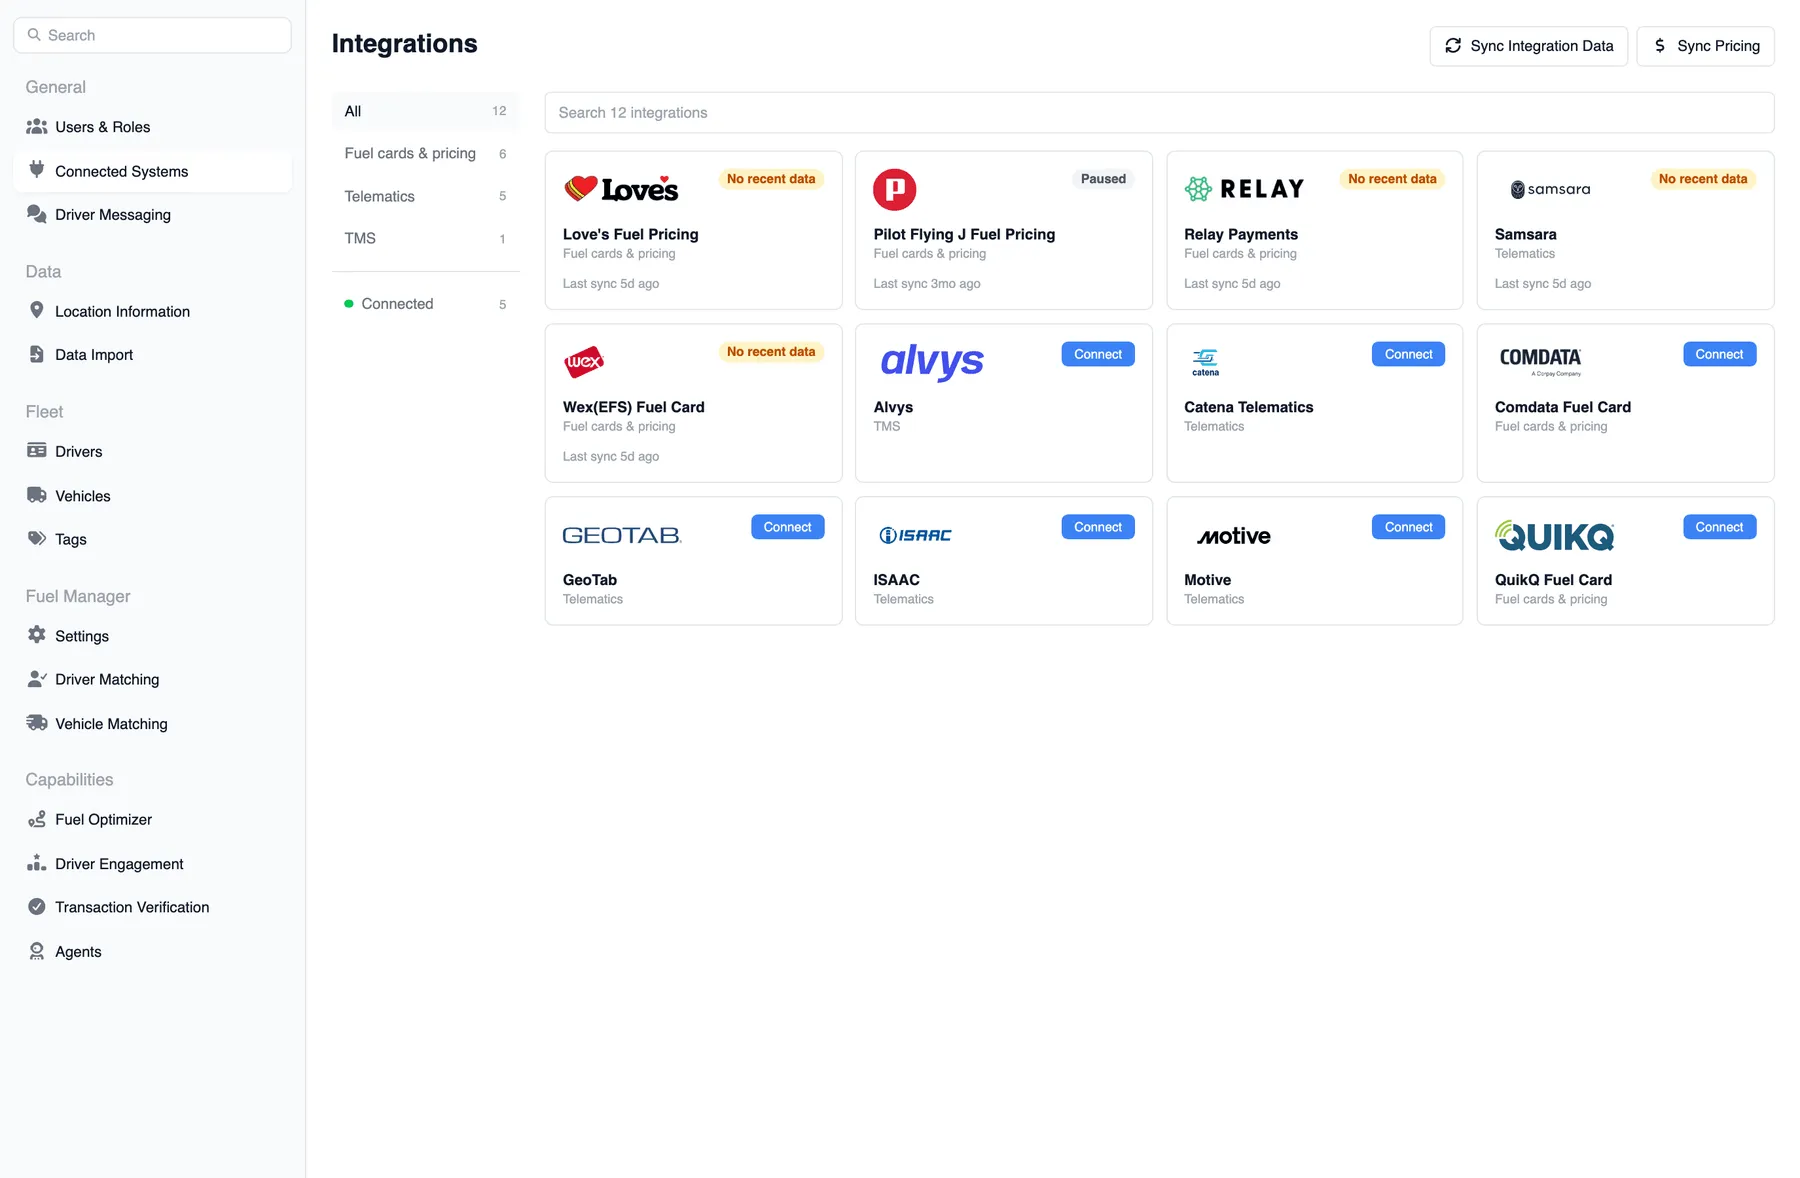Click the QuikQ logo on its card
Screen dimensions: 1800x1178
1555,536
